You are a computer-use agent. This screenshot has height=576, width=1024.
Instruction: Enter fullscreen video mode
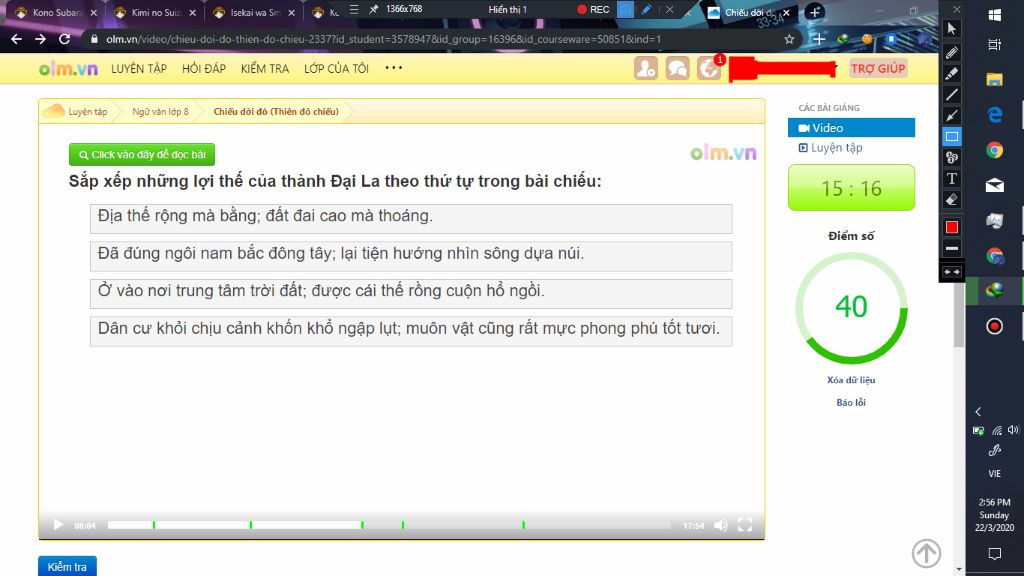tap(744, 524)
